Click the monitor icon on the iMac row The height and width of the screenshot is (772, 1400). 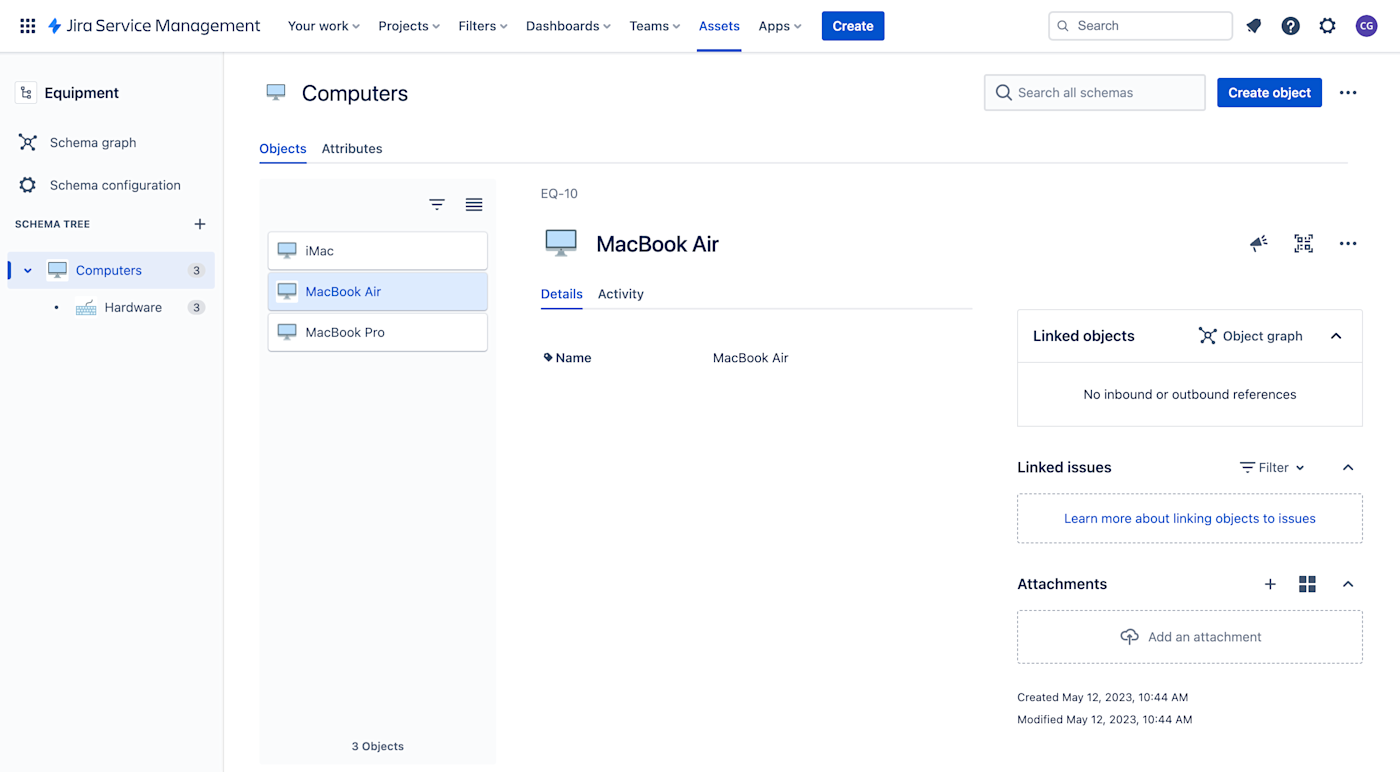click(x=287, y=251)
